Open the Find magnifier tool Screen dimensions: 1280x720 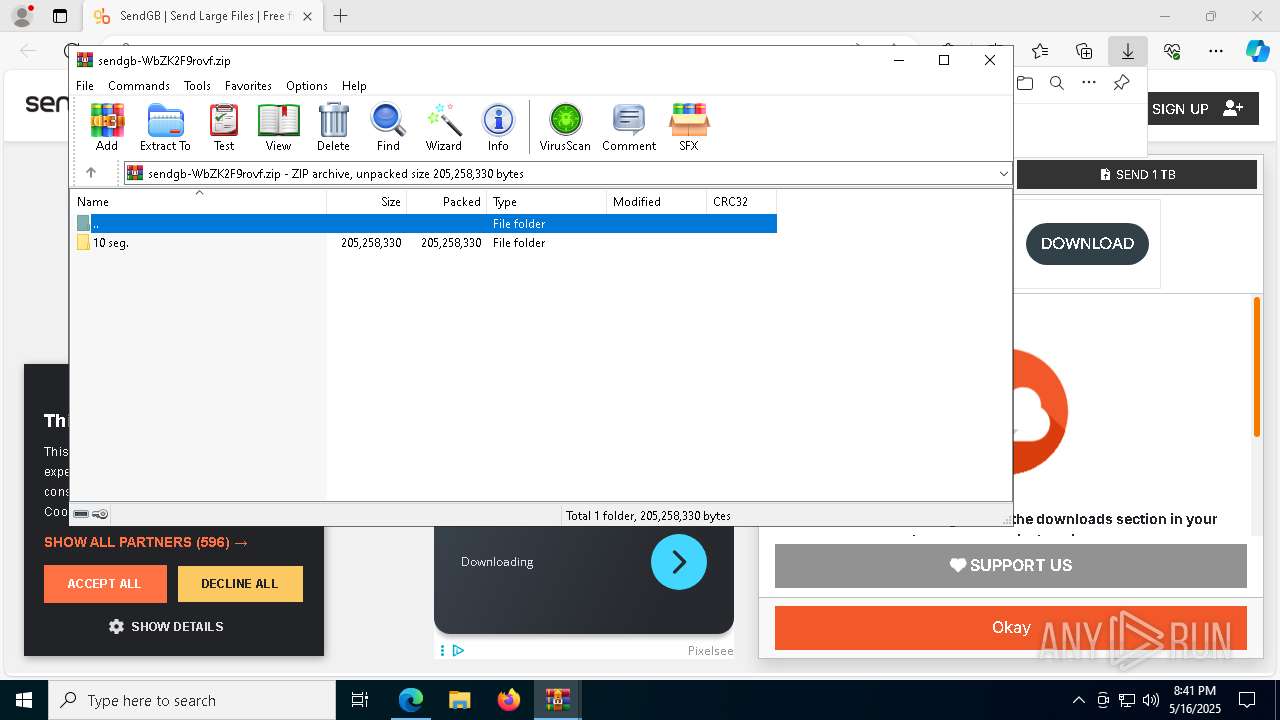coord(388,127)
